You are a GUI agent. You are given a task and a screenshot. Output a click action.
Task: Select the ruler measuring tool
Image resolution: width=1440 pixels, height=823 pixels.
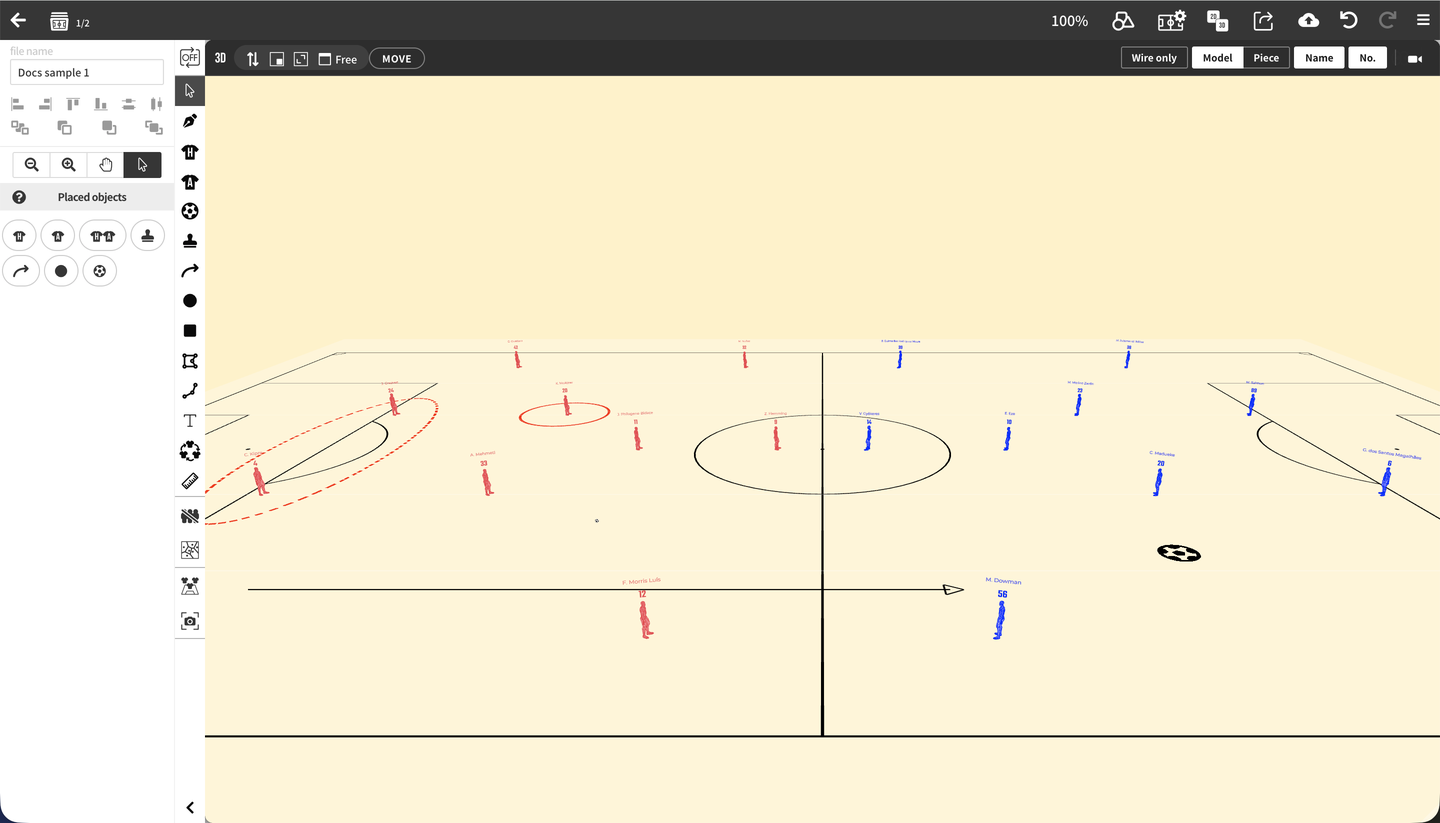190,481
